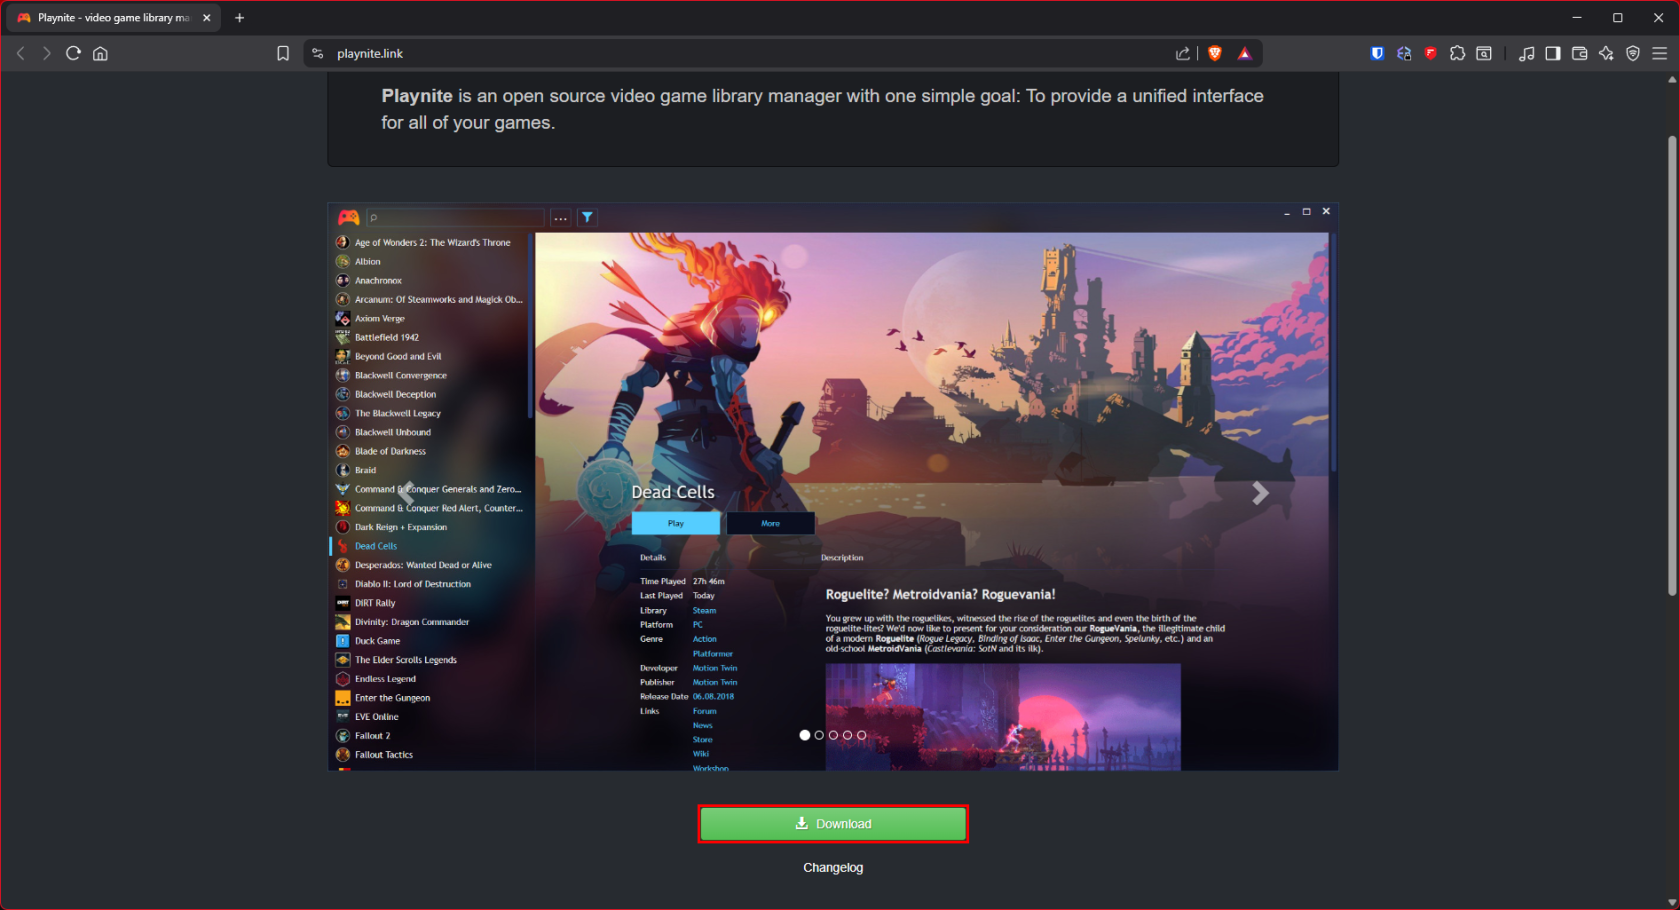Click the Brave Shields icon in address bar

click(1213, 53)
